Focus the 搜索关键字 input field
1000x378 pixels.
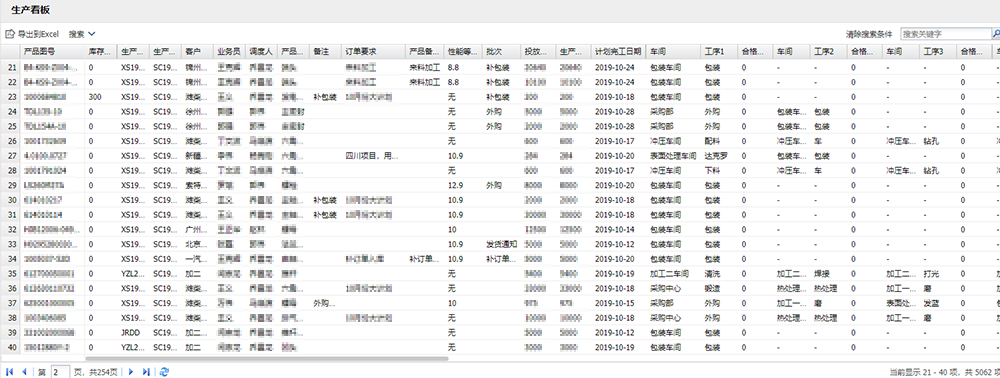tap(945, 34)
